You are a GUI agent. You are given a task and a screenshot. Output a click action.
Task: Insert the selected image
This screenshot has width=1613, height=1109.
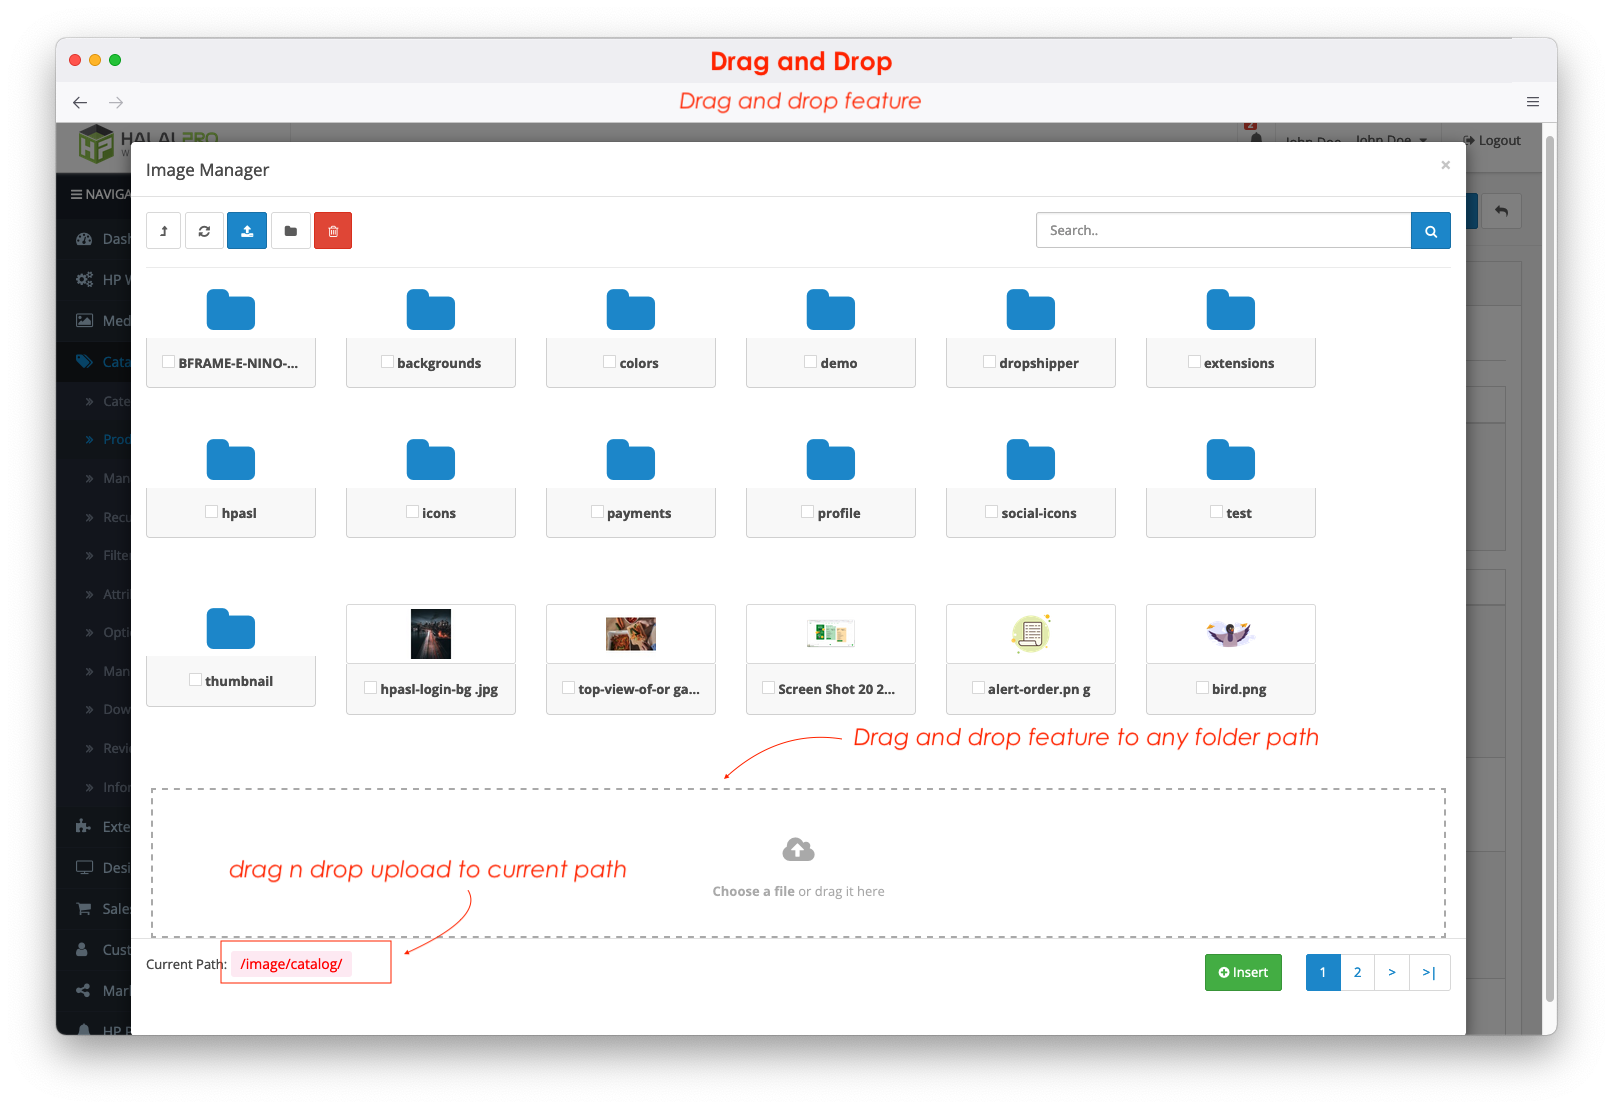tap(1243, 972)
